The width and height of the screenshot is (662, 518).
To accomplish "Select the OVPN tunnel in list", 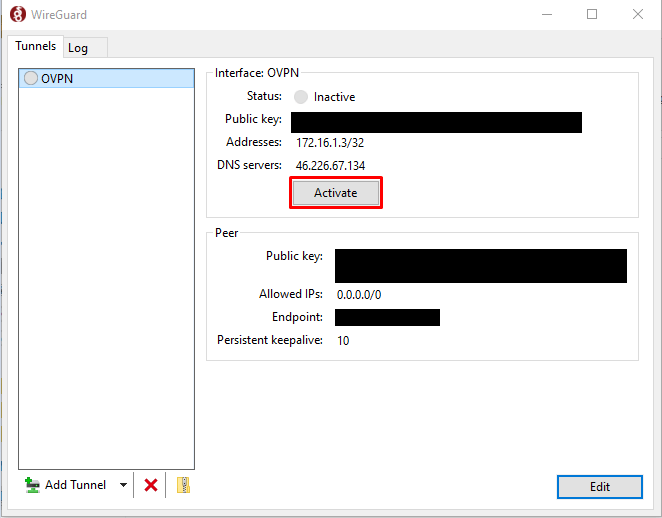I will (x=106, y=79).
